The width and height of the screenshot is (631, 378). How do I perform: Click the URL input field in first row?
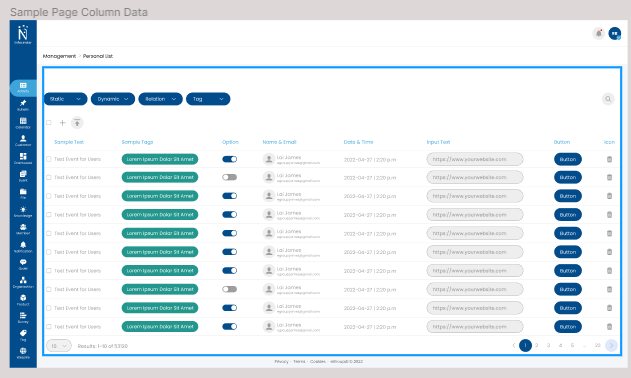[x=475, y=159]
